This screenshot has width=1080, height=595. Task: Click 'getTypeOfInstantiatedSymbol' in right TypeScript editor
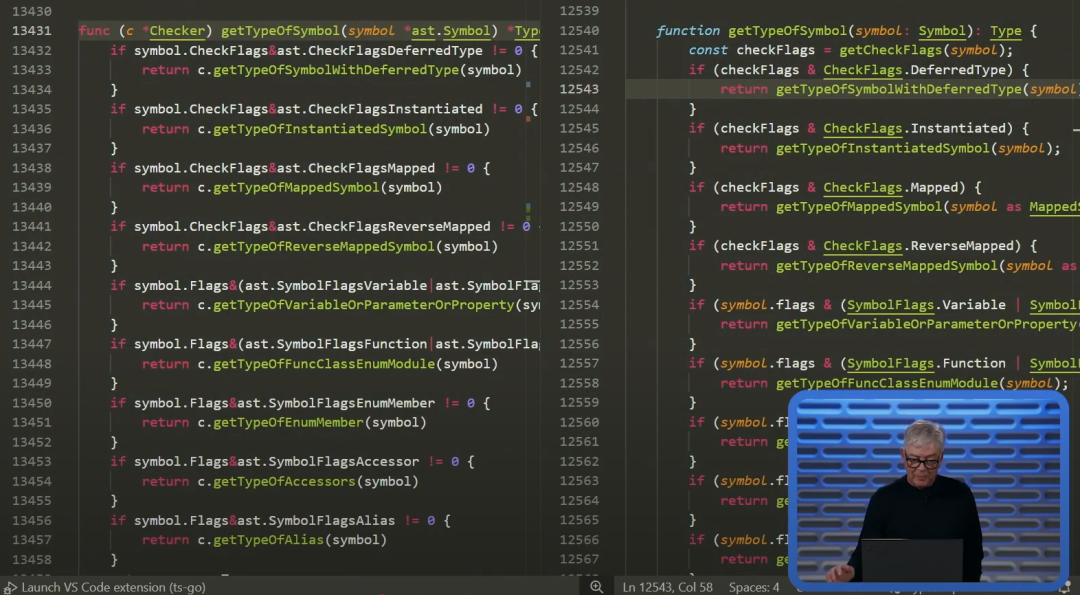pos(882,148)
